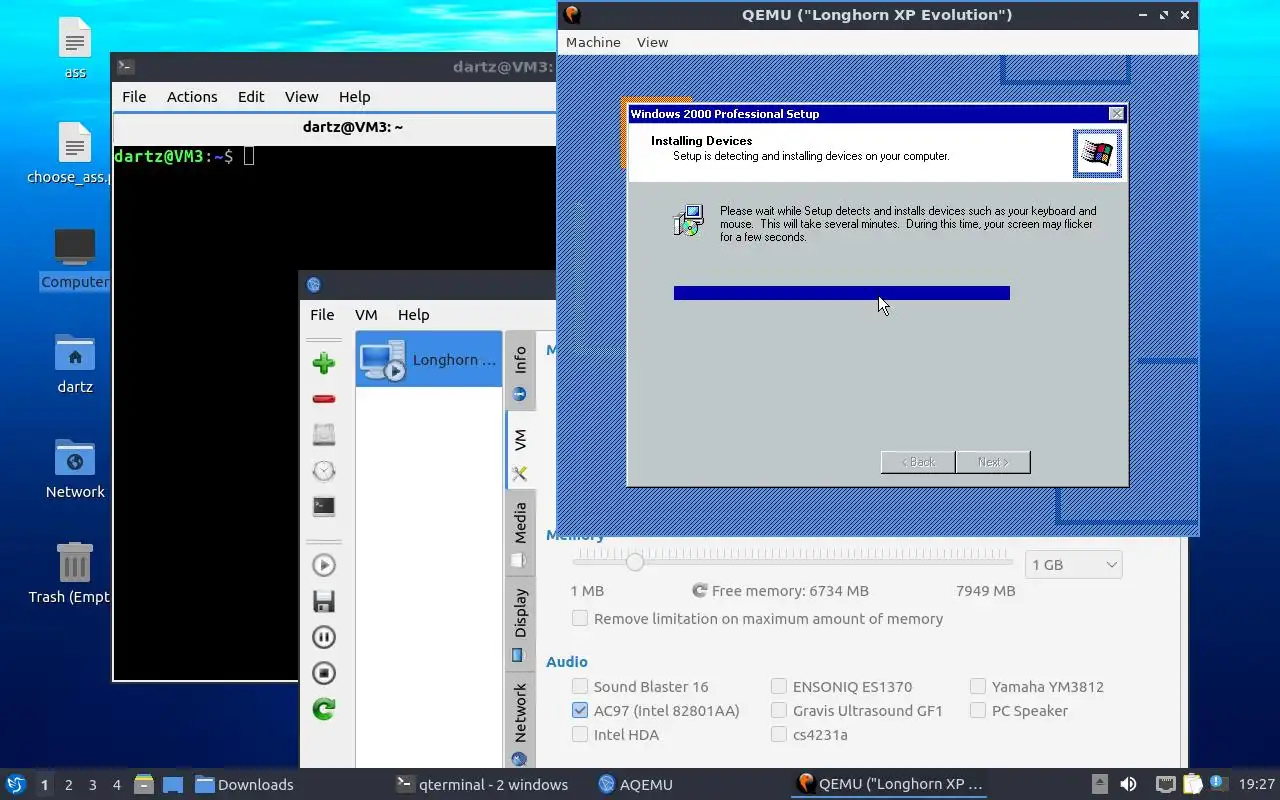Open the dartz home folder icon

tap(75, 363)
